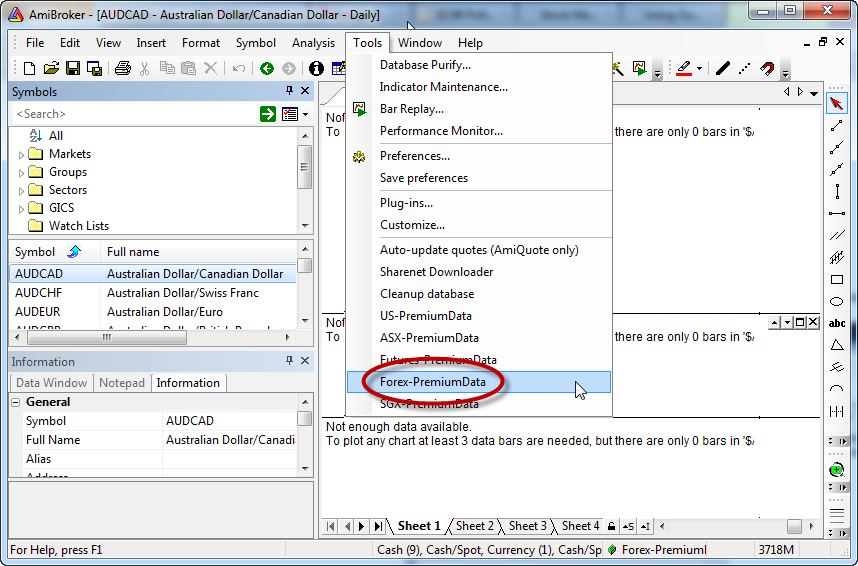This screenshot has height=566, width=858.
Task: Click the Save floppy disk icon
Action: coord(73,68)
